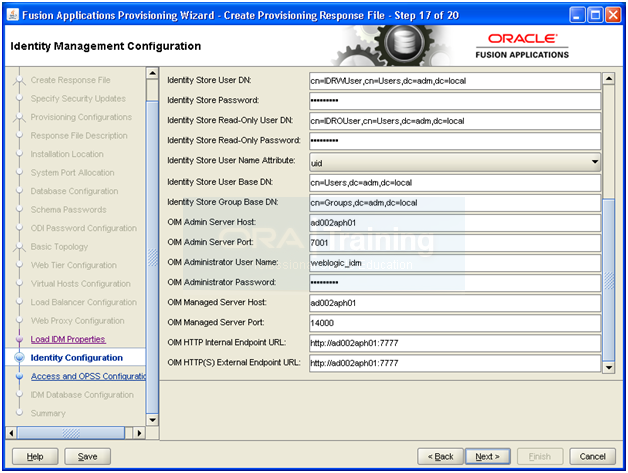The width and height of the screenshot is (628, 473).
Task: Click the OIM Managed Server Port field
Action: pyautogui.click(x=455, y=323)
